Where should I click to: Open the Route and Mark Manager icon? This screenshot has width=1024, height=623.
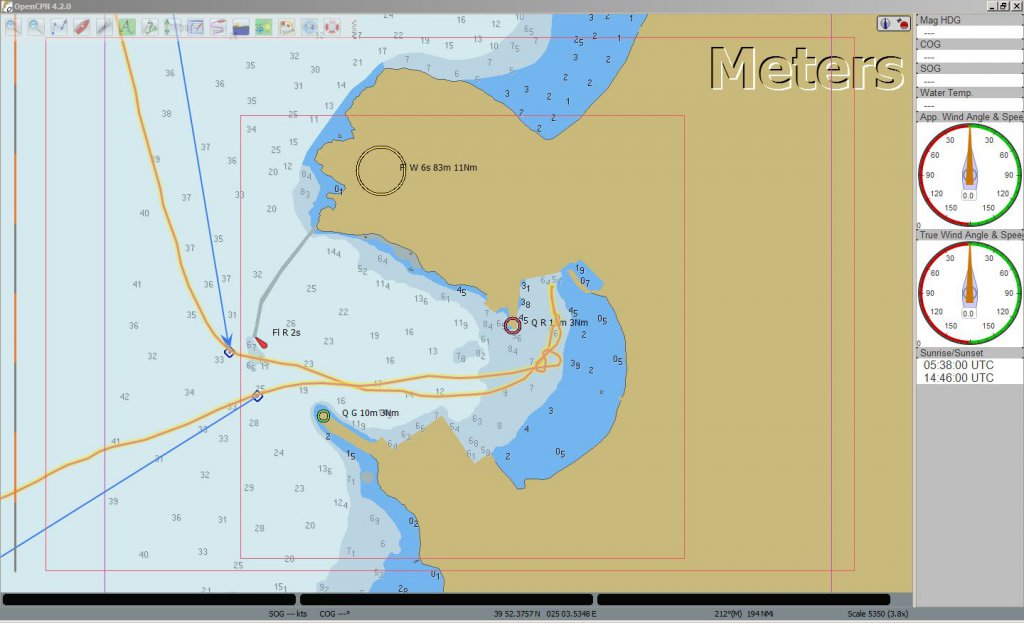[195, 27]
